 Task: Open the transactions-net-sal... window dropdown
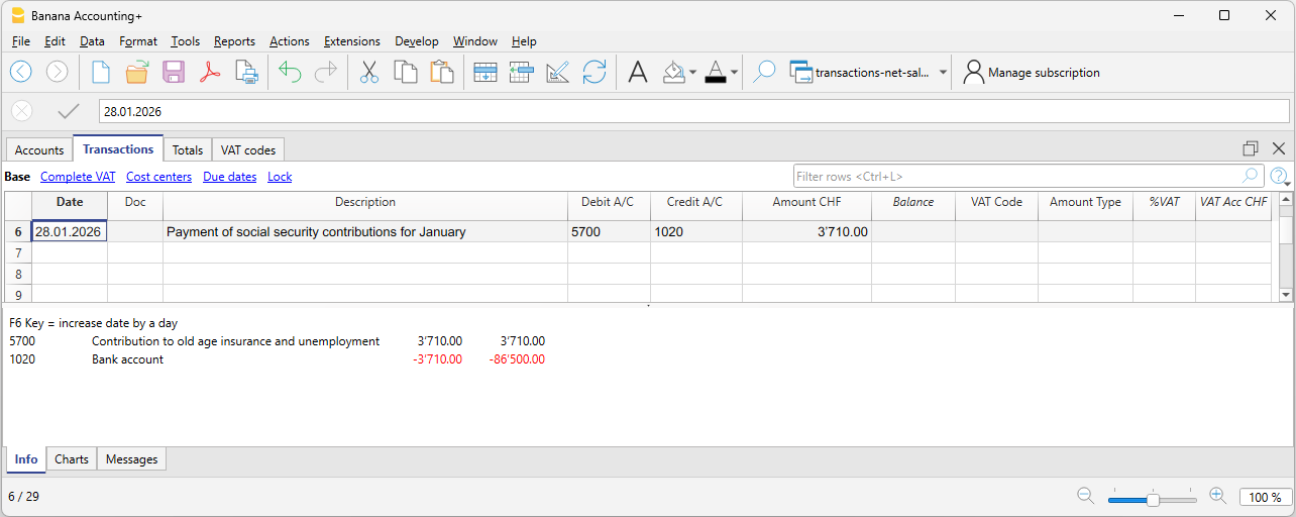pyautogui.click(x=943, y=72)
